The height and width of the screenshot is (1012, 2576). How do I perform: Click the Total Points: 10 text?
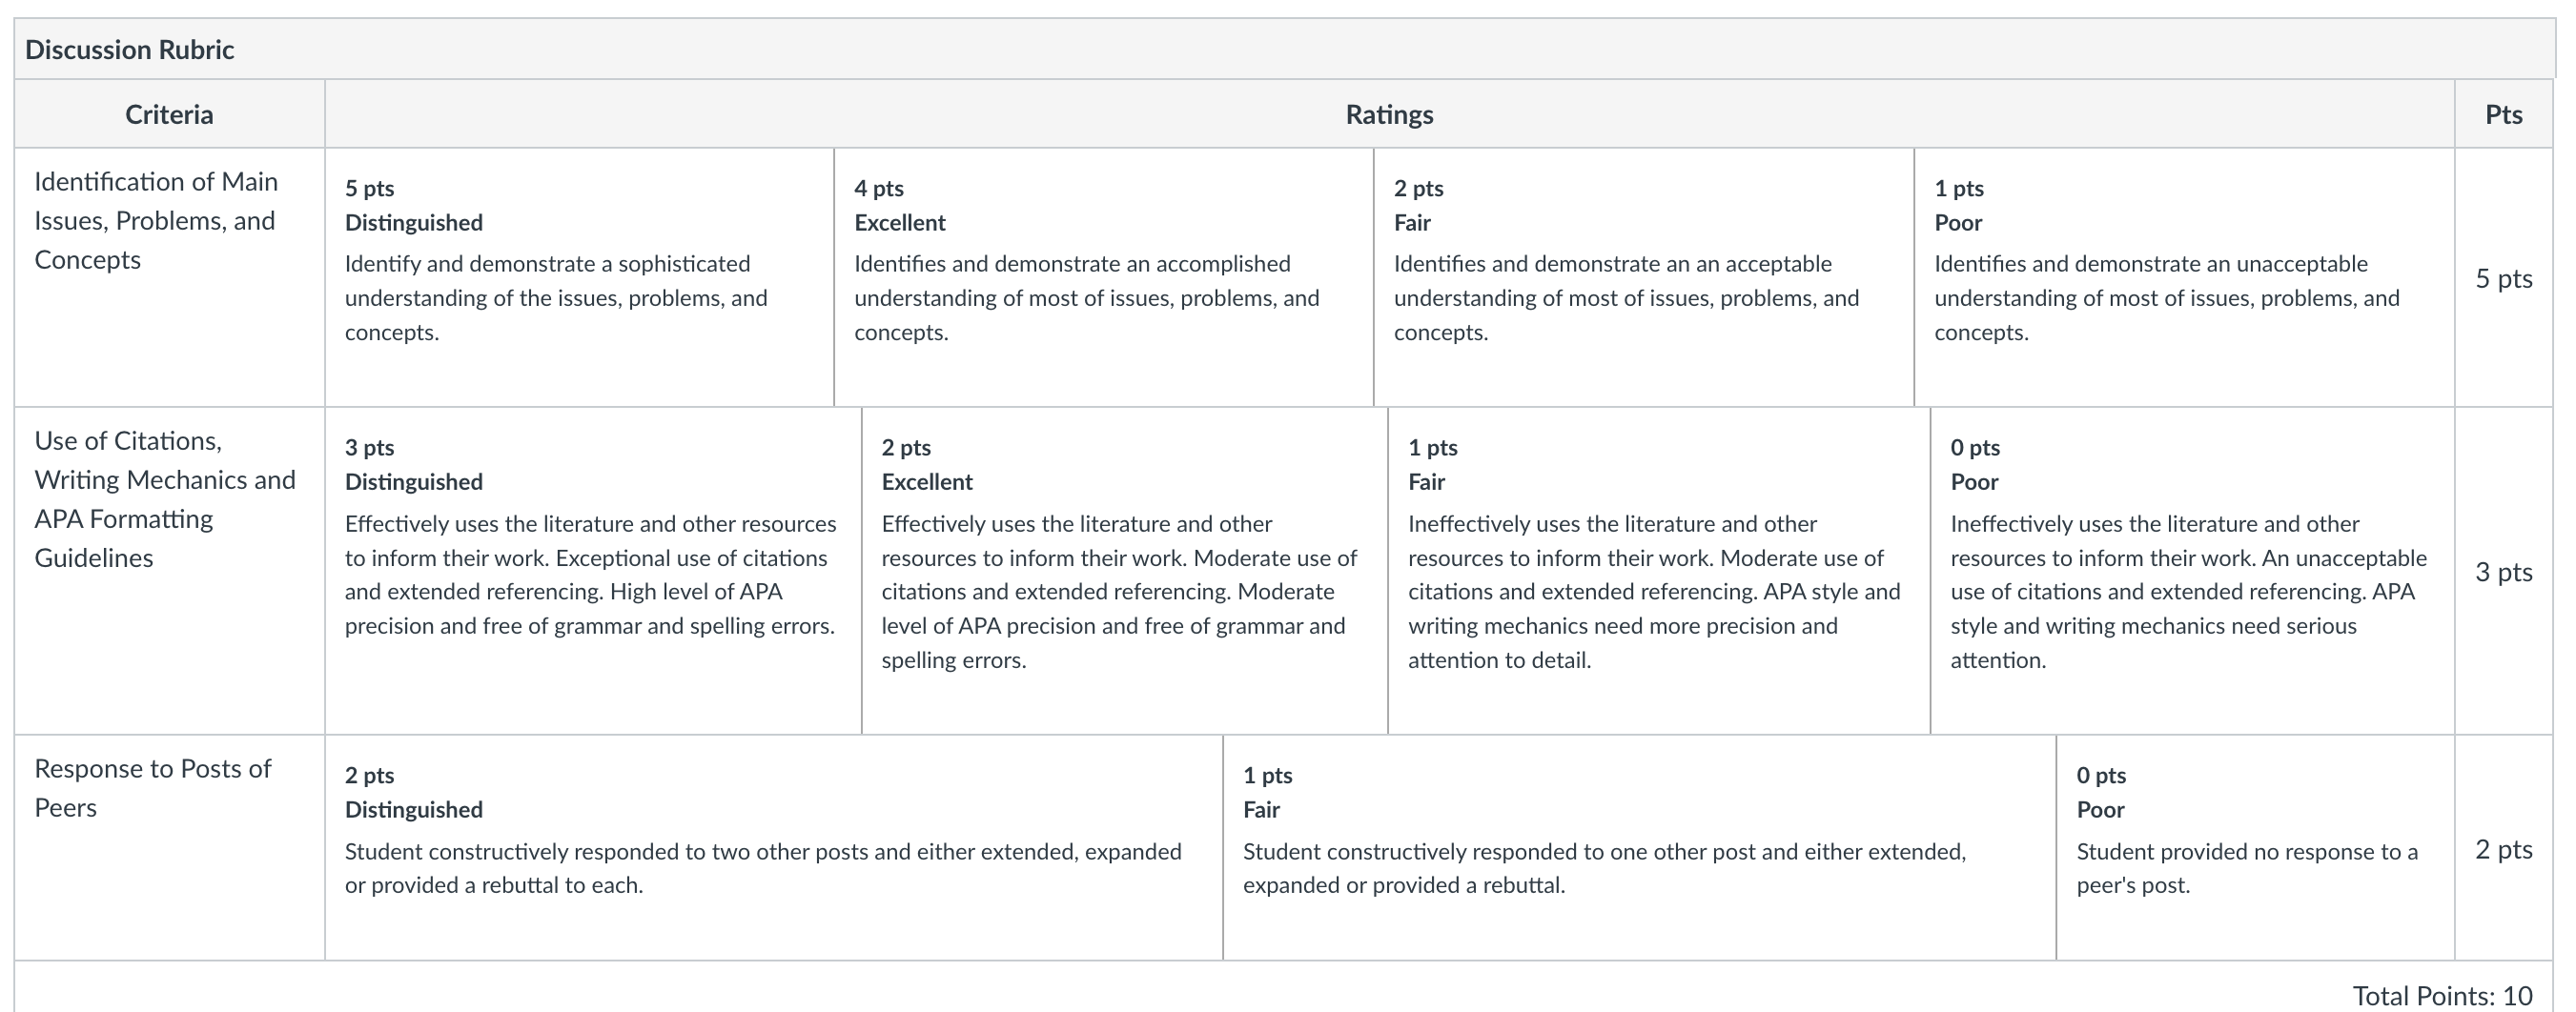[2442, 996]
